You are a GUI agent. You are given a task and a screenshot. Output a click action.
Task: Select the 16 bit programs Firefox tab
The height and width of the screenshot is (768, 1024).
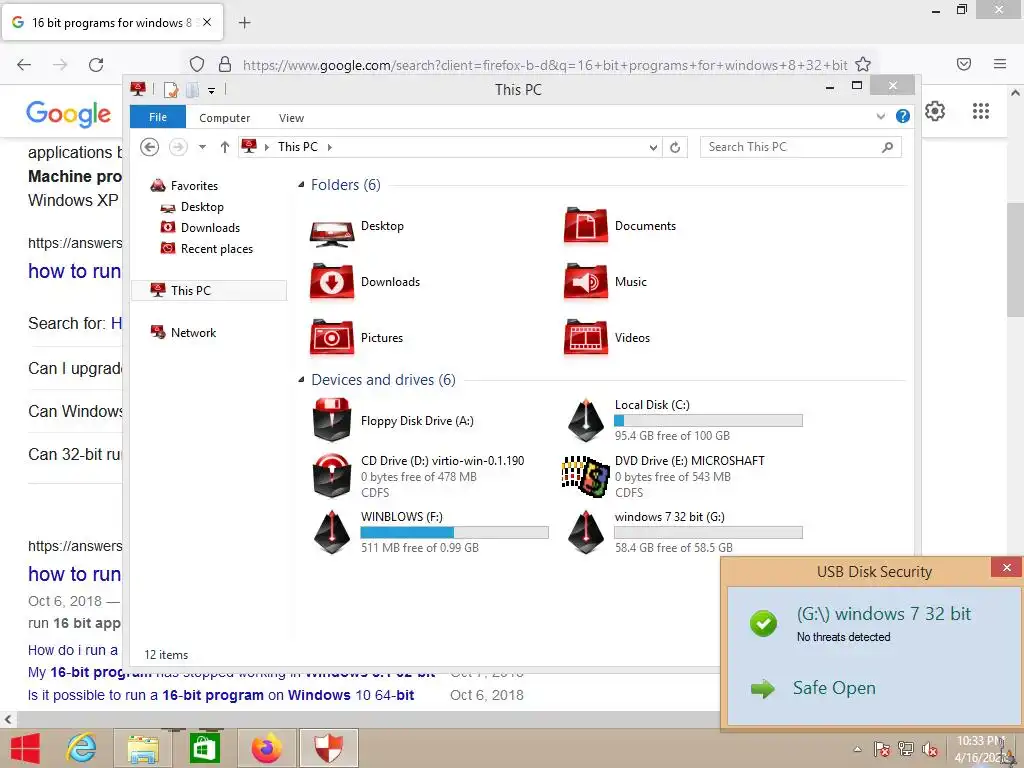point(112,22)
